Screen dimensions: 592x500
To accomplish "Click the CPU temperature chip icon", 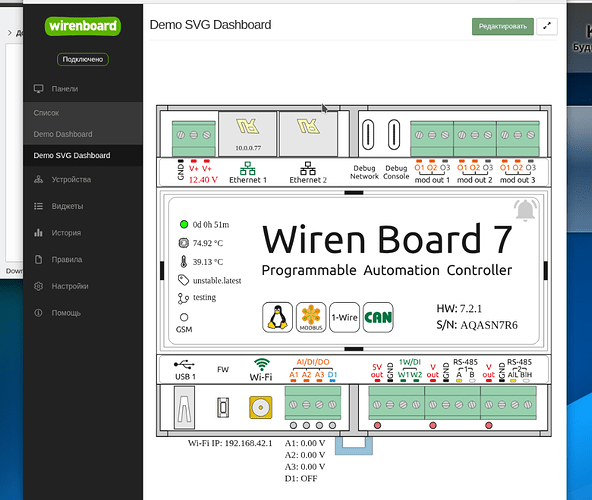I will (x=183, y=243).
